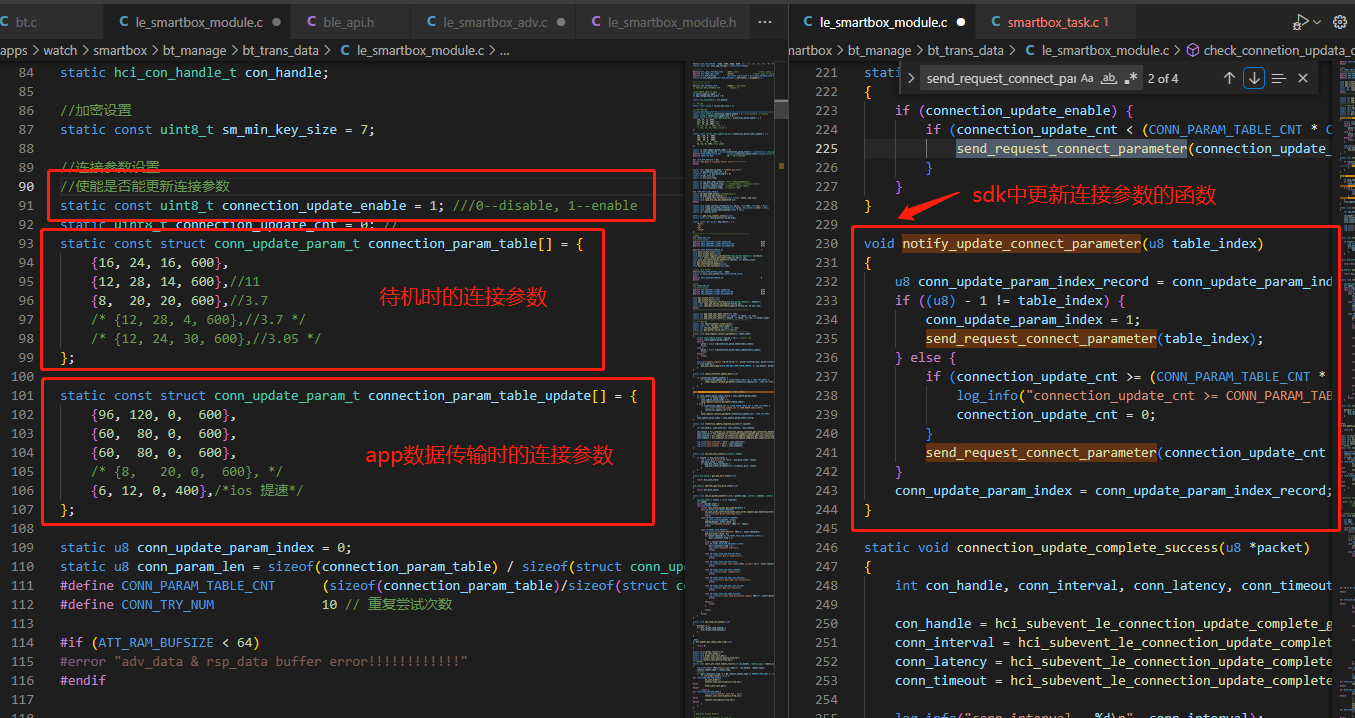
Task: Jump to the next find match
Action: (x=1254, y=78)
